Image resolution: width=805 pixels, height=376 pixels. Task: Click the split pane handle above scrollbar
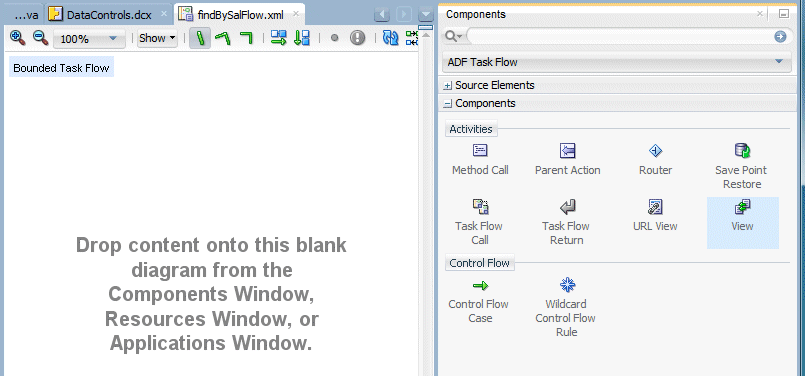(x=426, y=27)
